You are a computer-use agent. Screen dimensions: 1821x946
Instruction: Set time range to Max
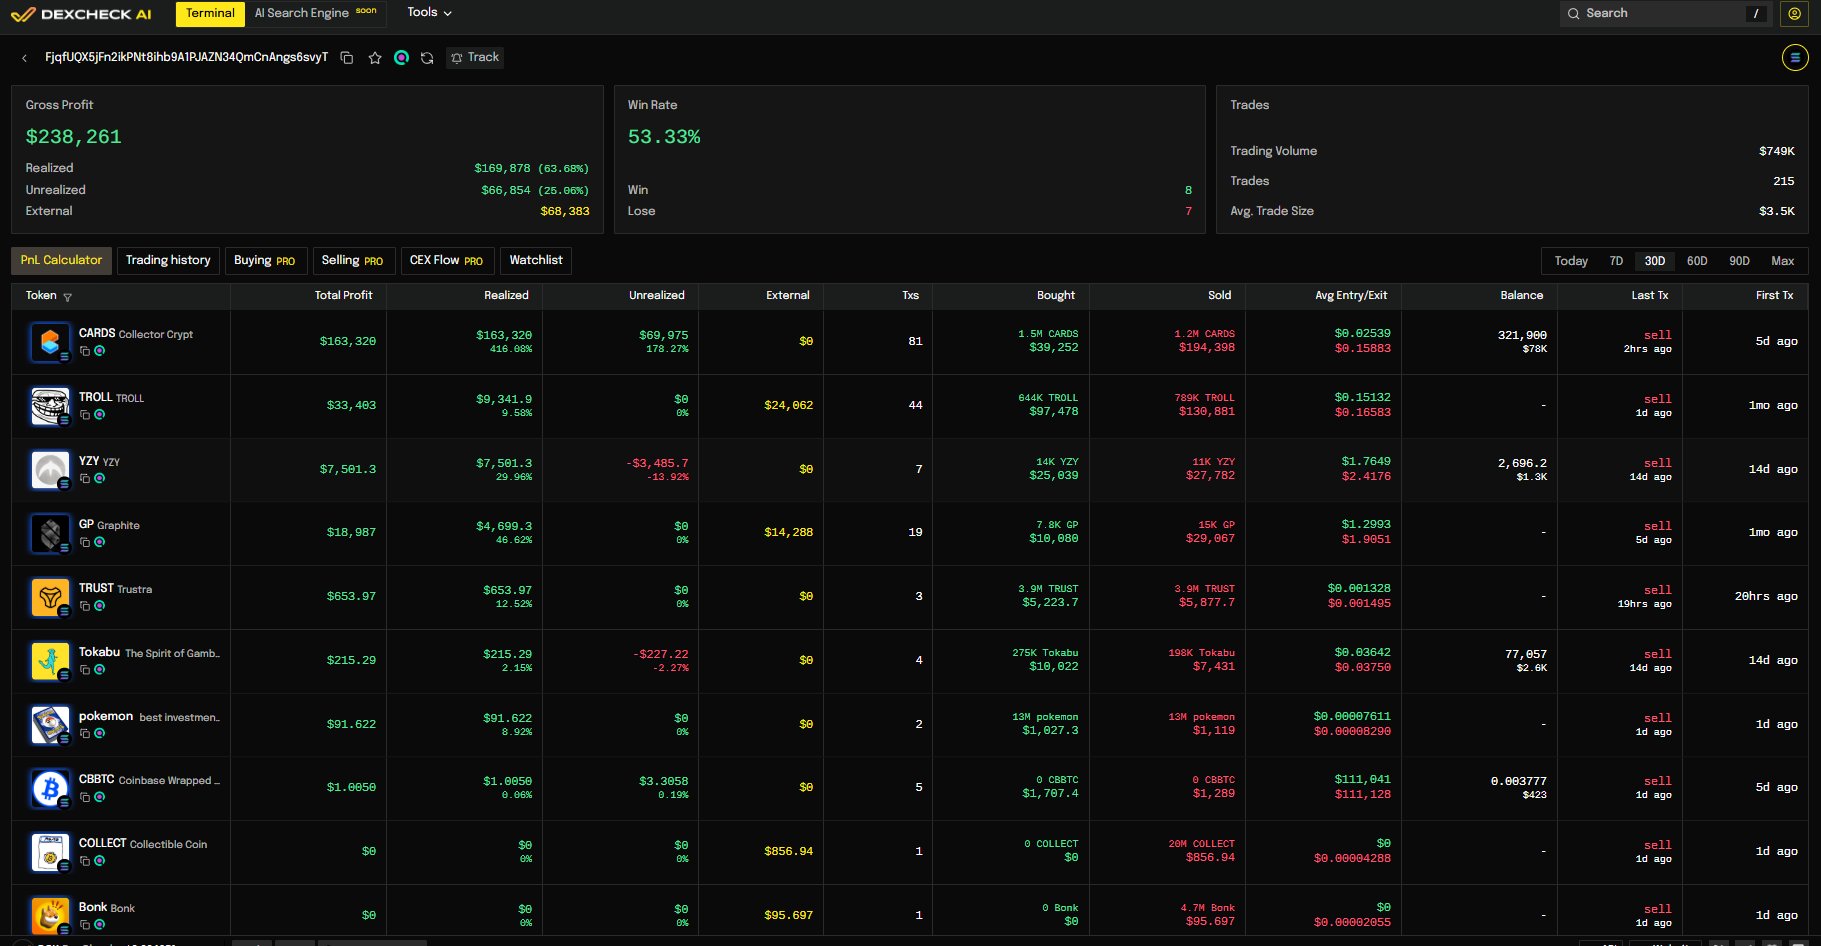(1782, 261)
